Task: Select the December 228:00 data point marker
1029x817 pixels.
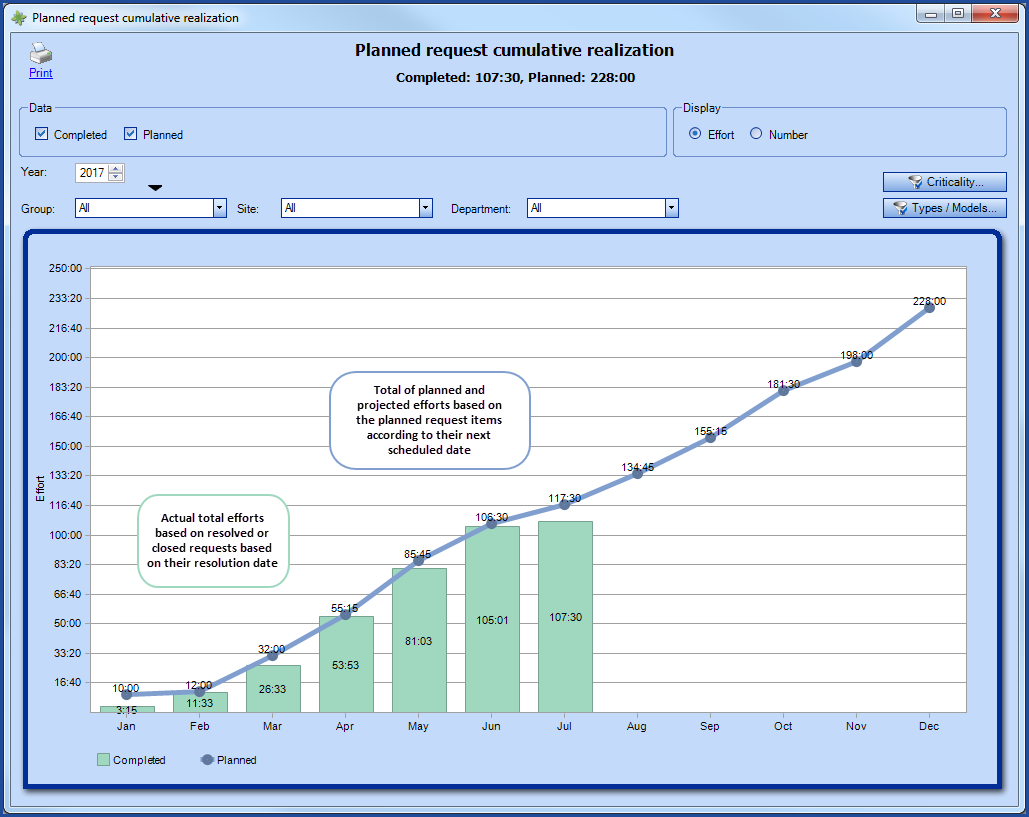Action: [x=929, y=310]
